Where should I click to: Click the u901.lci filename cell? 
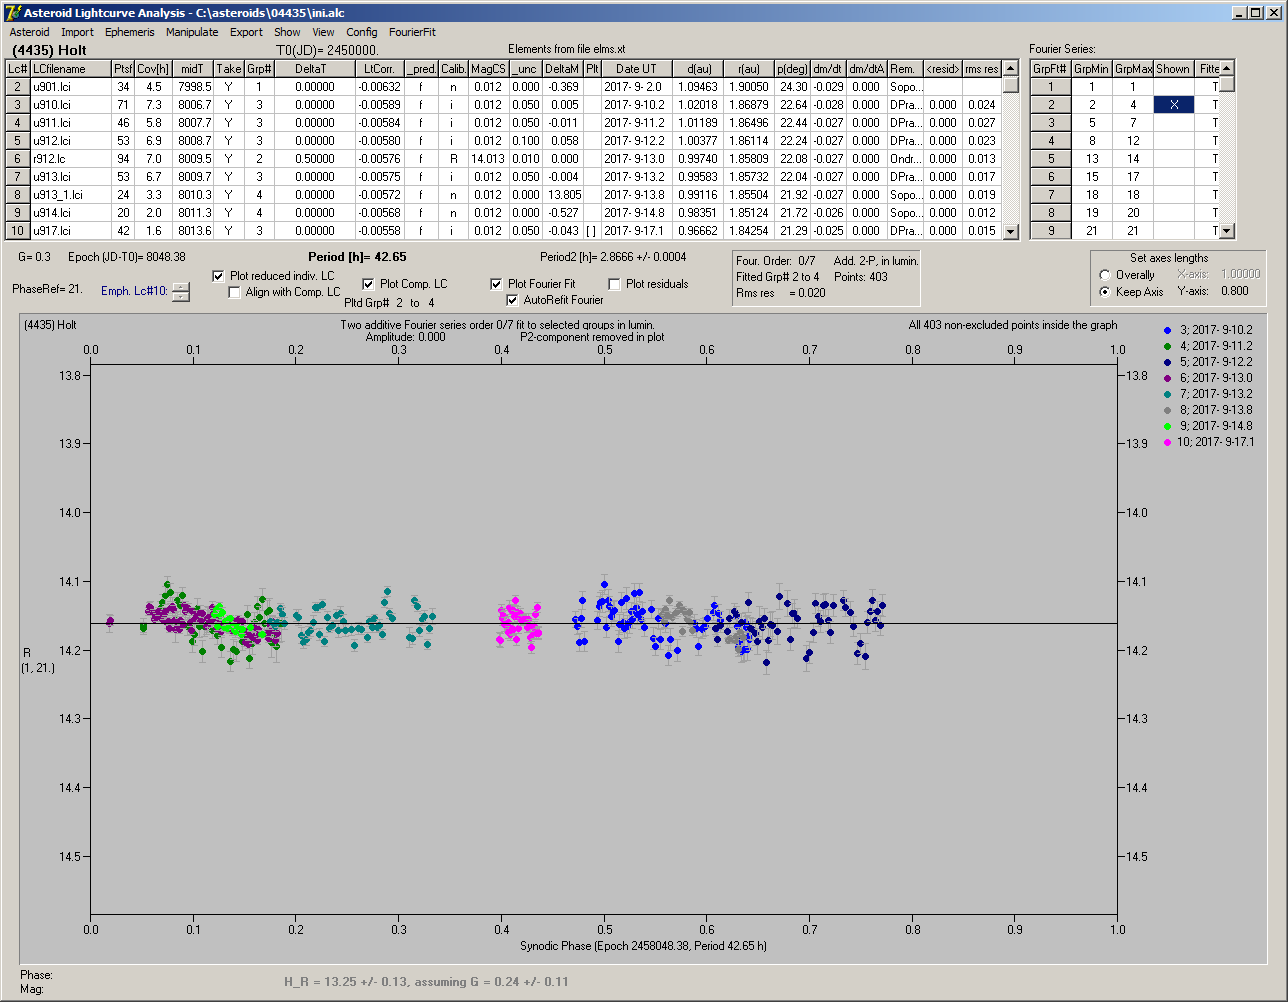pyautogui.click(x=70, y=87)
